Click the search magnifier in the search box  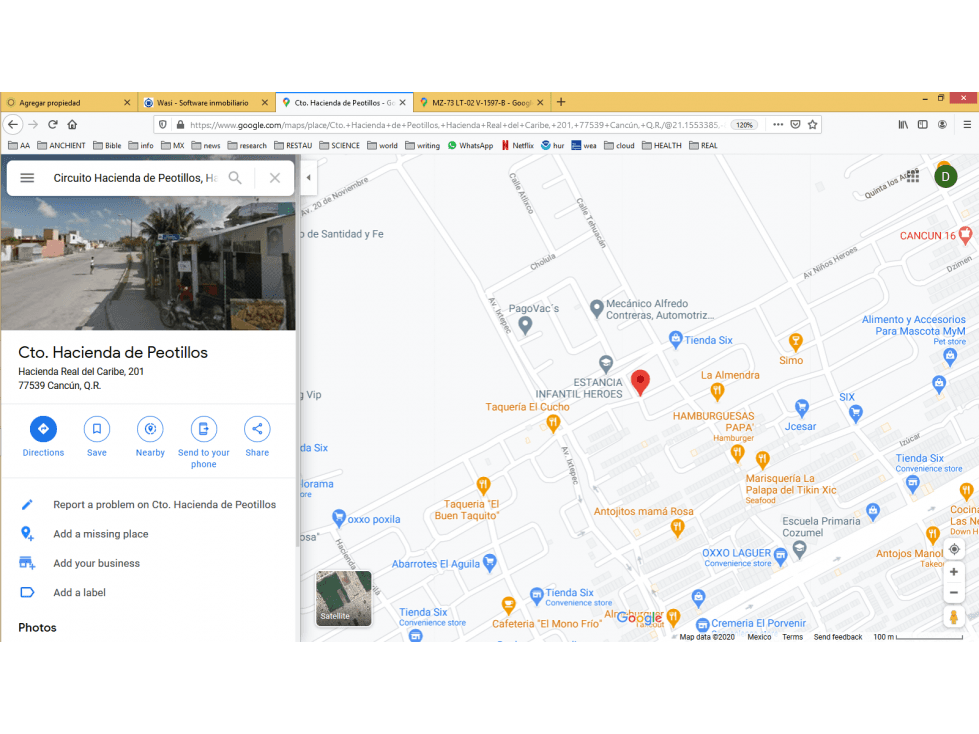click(235, 178)
